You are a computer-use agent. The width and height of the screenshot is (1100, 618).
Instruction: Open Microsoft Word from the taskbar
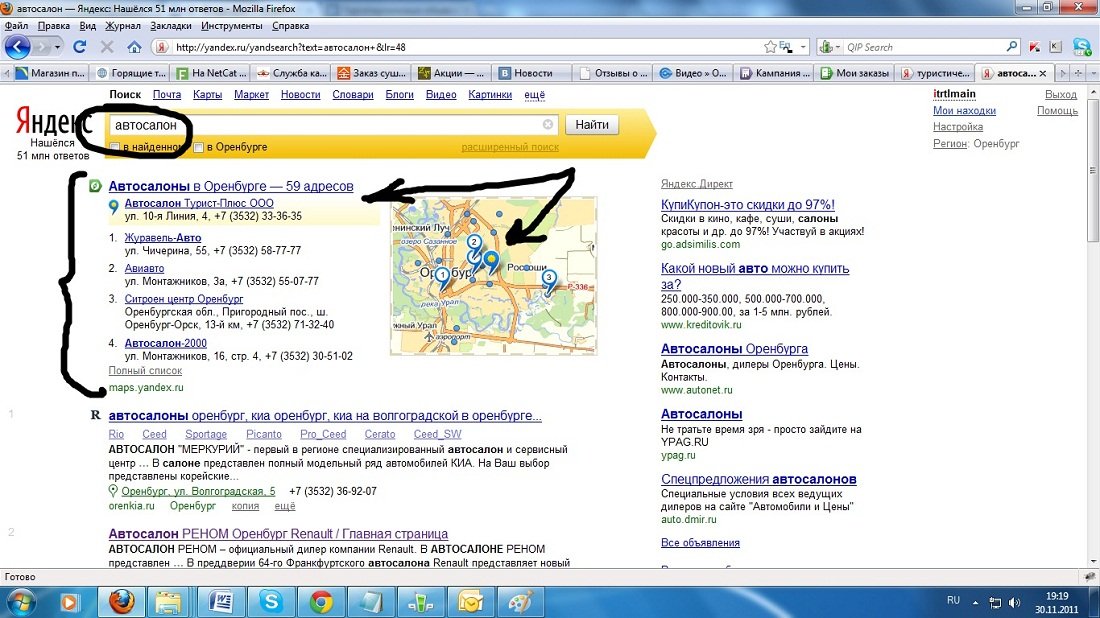click(x=221, y=601)
